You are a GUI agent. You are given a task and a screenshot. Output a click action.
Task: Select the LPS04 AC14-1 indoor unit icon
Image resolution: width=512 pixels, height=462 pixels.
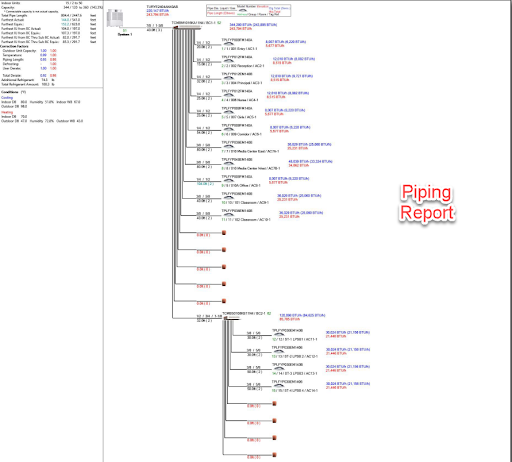[x=278, y=386]
